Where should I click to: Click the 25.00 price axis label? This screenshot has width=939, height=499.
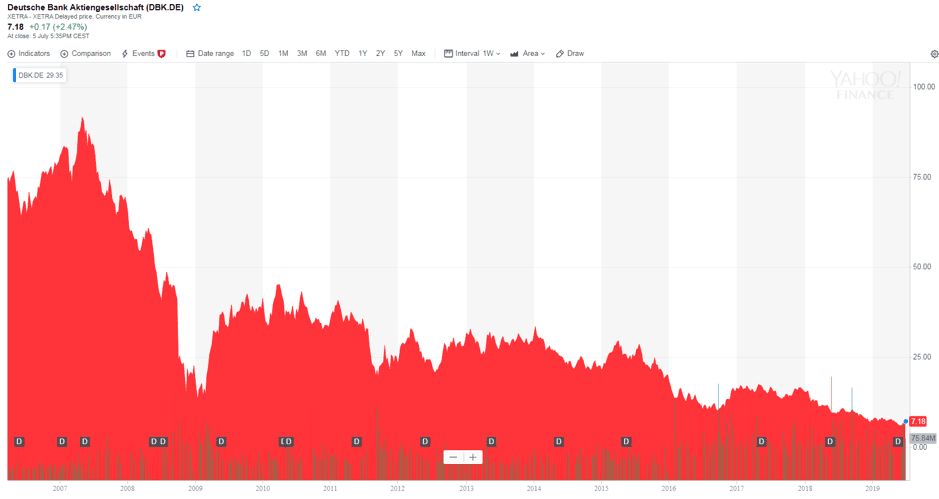(922, 357)
